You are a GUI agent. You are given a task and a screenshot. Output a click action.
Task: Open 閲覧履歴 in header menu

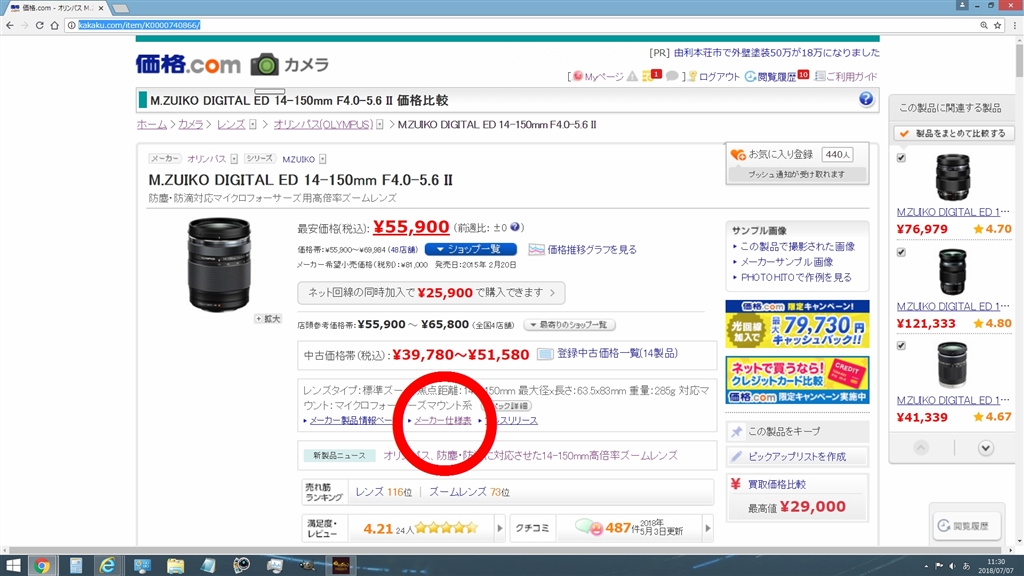776,76
